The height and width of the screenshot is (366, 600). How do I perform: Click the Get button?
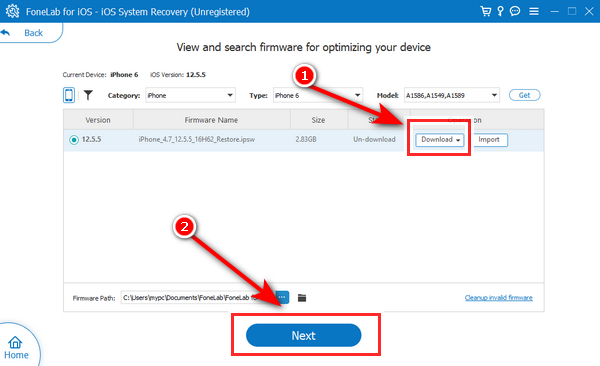(x=524, y=95)
